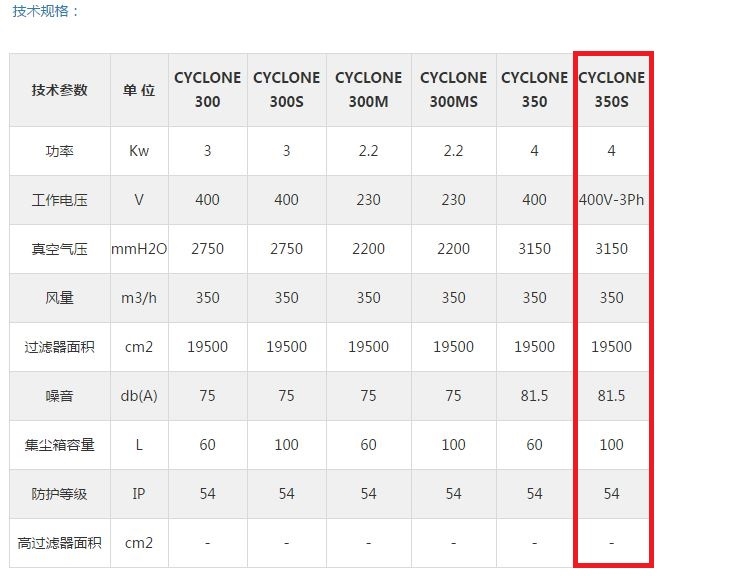Click dust capacity 100 under CYCLONE 300S
740x576 pixels.
click(286, 445)
